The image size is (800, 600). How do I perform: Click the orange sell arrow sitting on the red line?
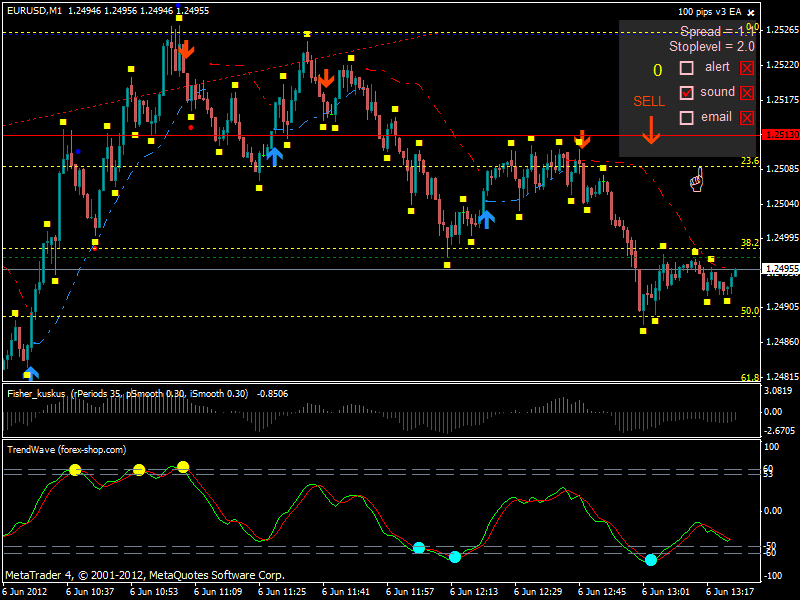click(582, 139)
